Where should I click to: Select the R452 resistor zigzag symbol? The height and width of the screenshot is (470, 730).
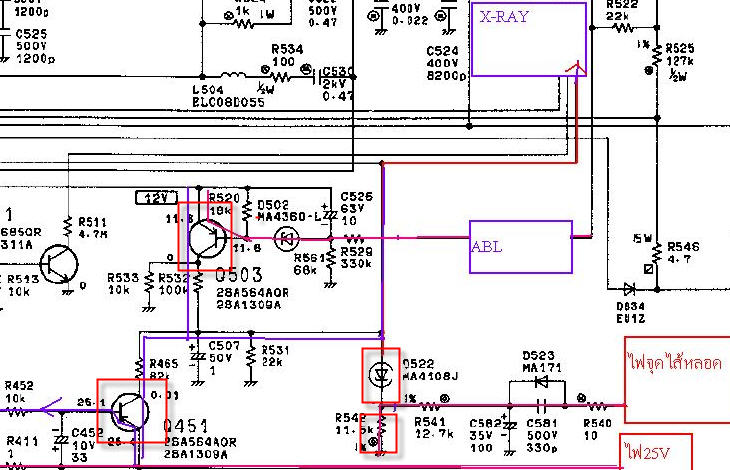click(x=16, y=412)
